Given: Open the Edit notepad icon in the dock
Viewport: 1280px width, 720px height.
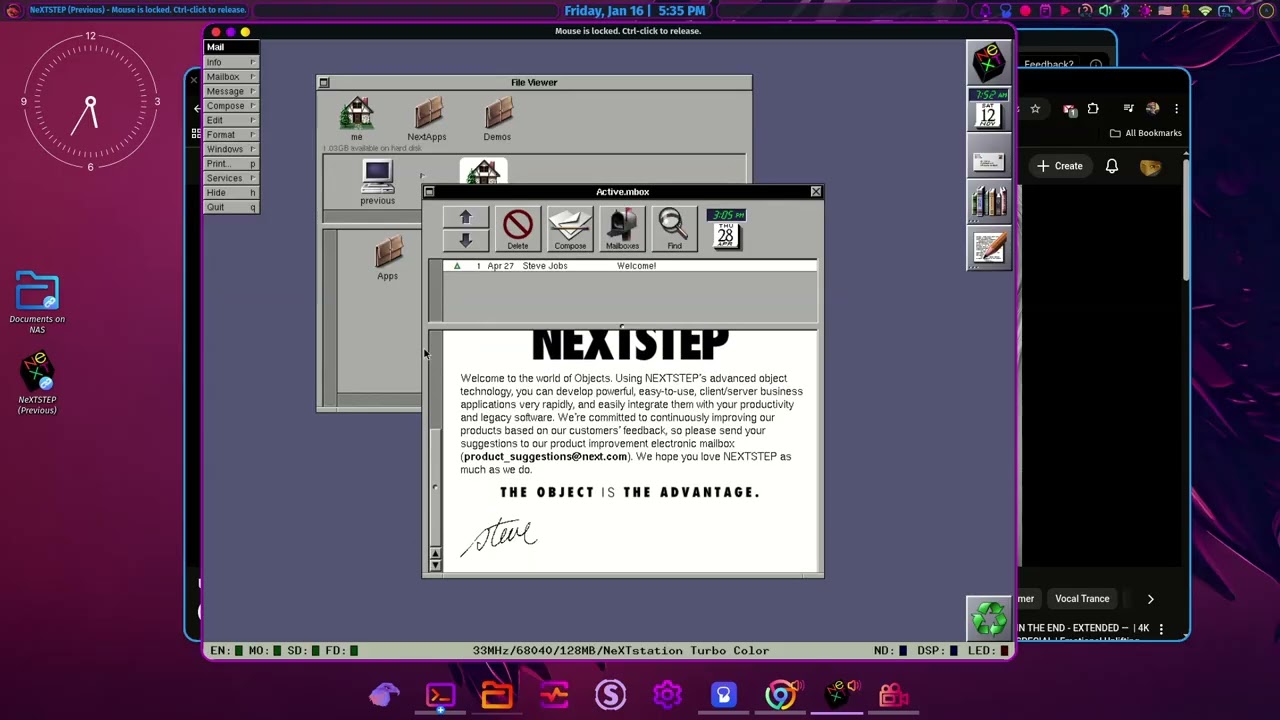Looking at the screenshot, I should click(x=988, y=248).
